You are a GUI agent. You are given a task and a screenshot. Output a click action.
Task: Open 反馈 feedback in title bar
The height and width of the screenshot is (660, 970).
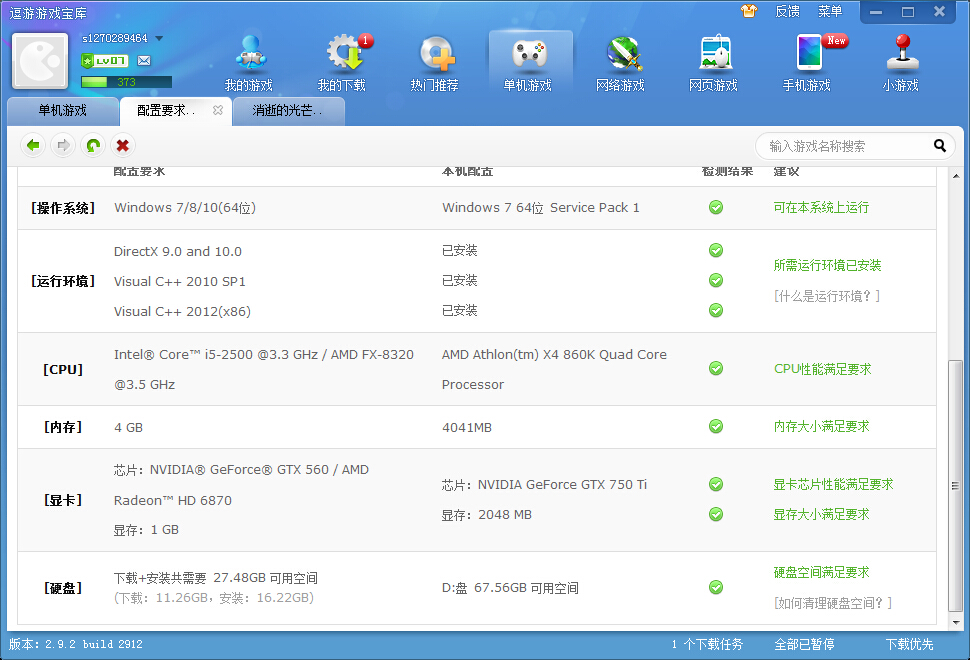click(x=787, y=12)
